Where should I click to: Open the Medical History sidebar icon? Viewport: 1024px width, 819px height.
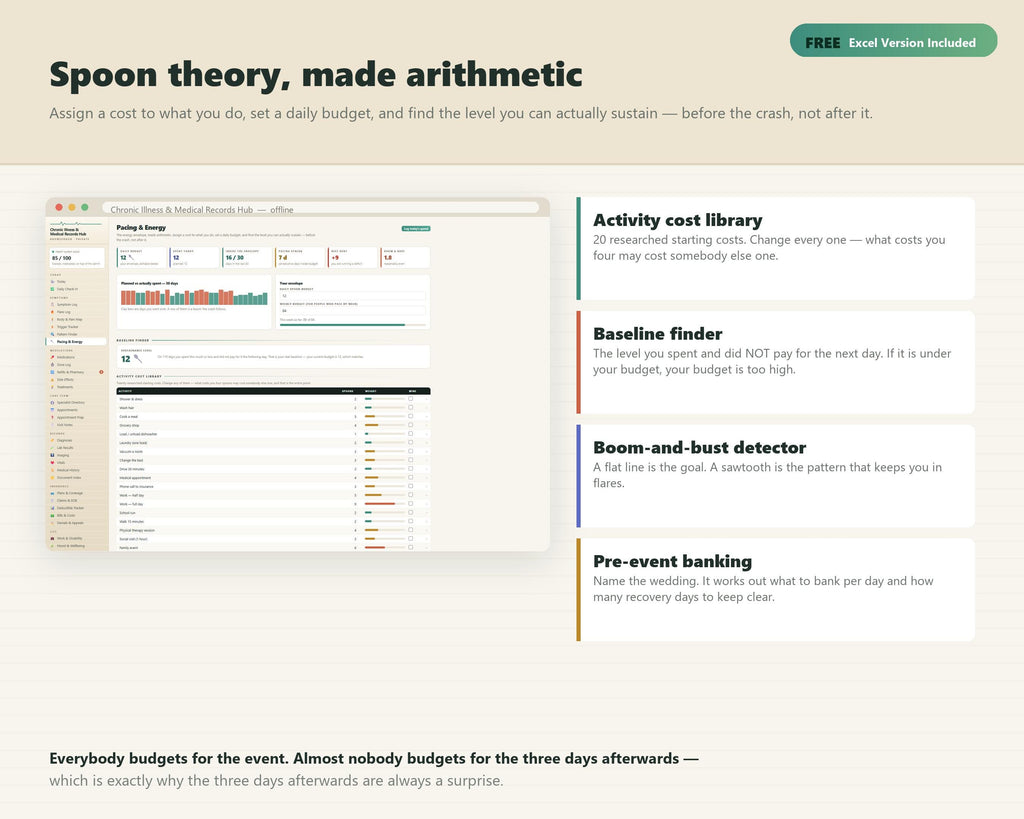pyautogui.click(x=52, y=470)
